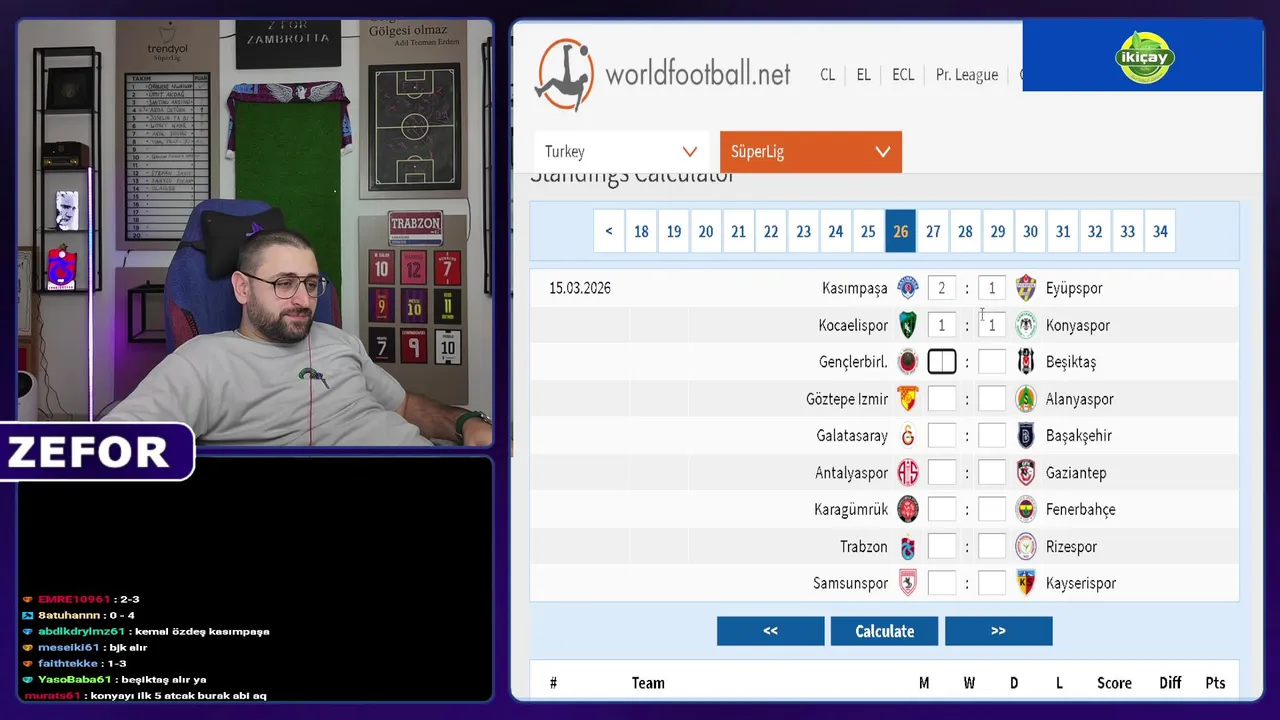Click the Başakşehir team crest
1280x720 pixels.
(1026, 436)
